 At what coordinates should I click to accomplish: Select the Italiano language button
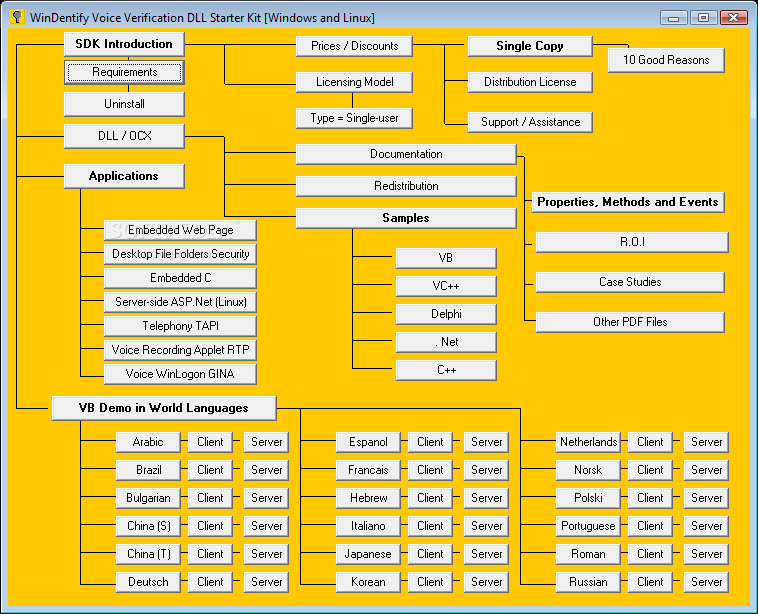pos(368,526)
